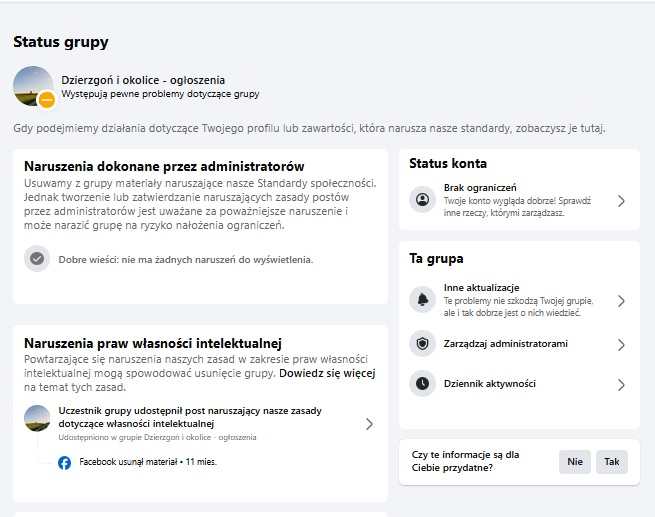Click the blue Facebook logo icon
The width and height of the screenshot is (655, 517).
click(x=64, y=462)
